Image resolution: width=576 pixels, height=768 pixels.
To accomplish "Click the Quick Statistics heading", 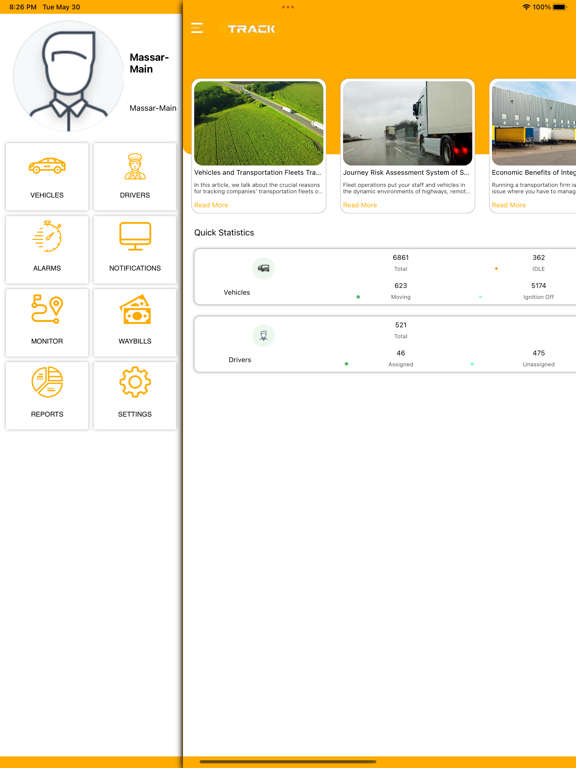I will click(x=224, y=233).
